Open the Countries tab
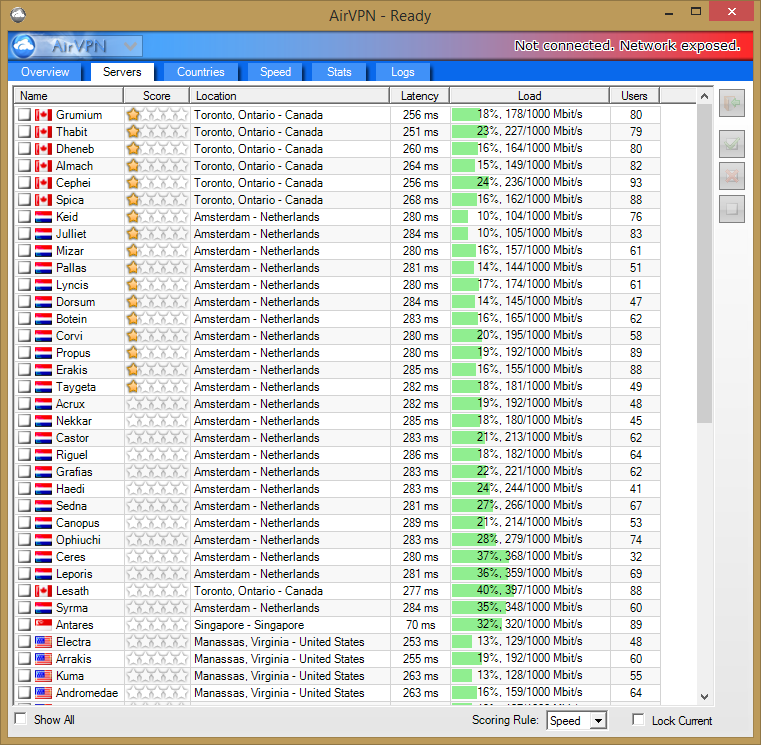The height and width of the screenshot is (745, 761). (x=200, y=72)
